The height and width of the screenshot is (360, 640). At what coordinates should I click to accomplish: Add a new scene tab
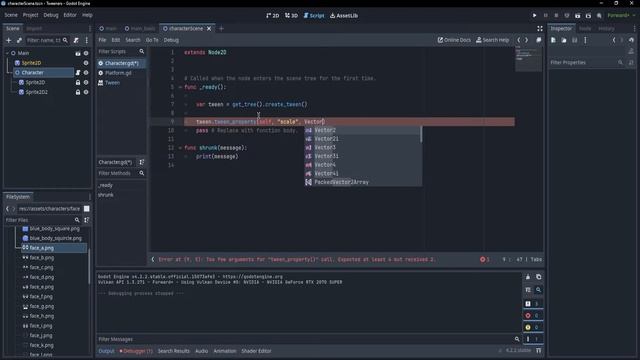coord(221,29)
